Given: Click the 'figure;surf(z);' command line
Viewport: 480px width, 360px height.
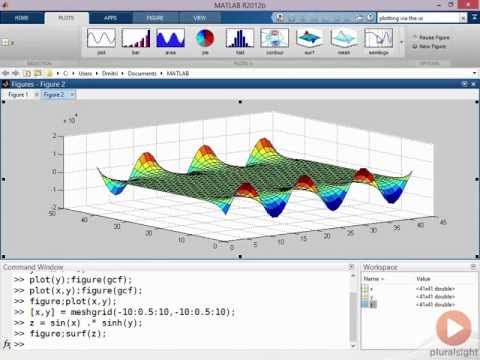Looking at the screenshot, I should (68, 334).
